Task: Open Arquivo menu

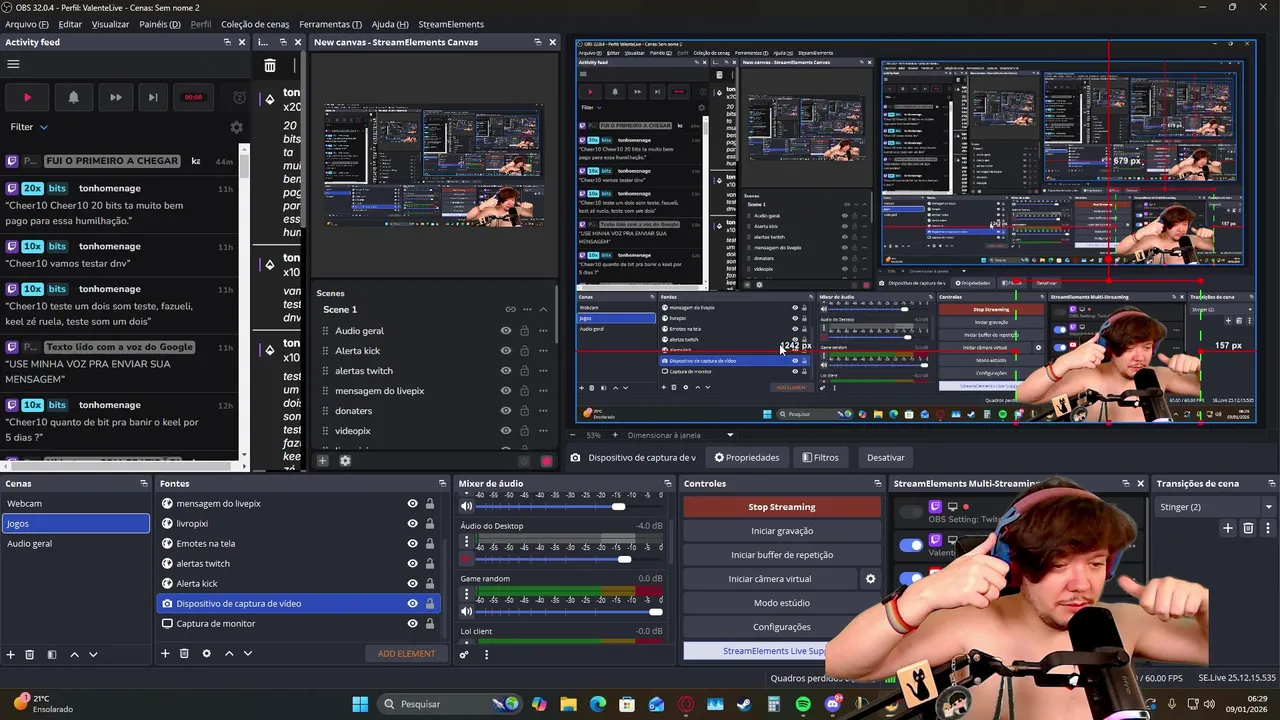Action: [27, 24]
